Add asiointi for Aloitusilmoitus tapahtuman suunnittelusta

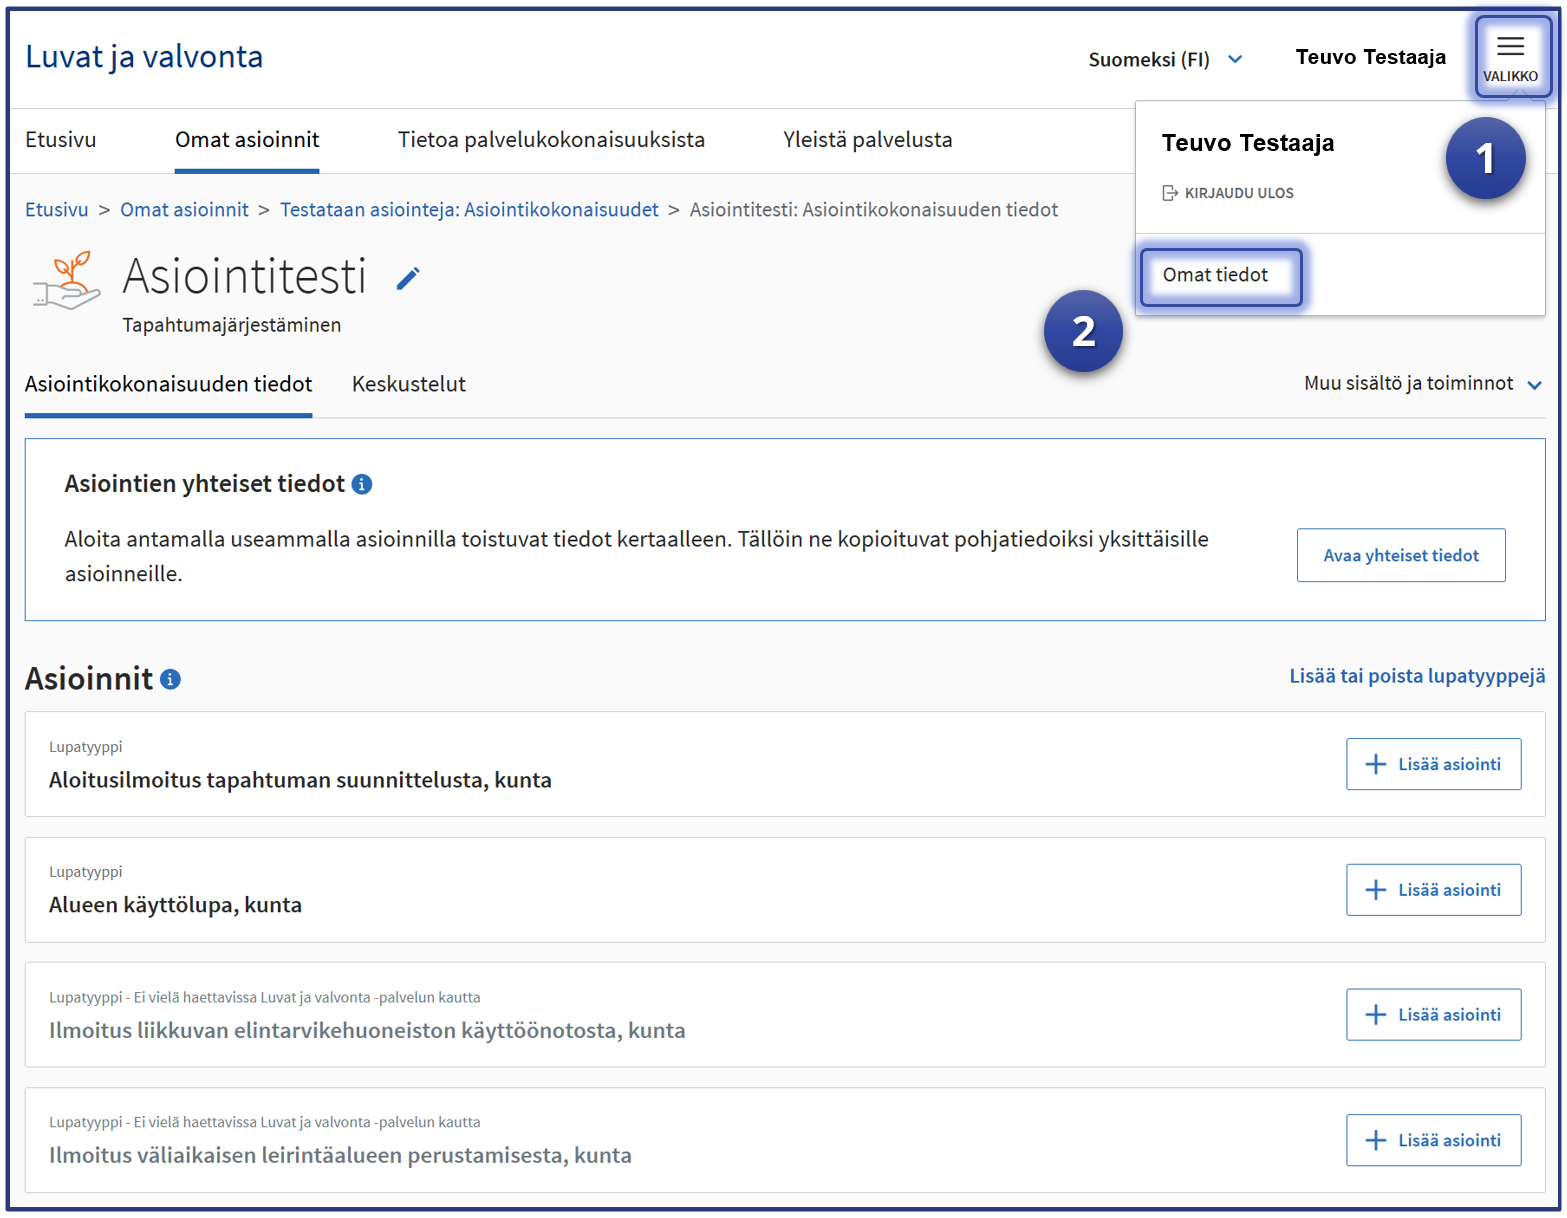click(1432, 765)
